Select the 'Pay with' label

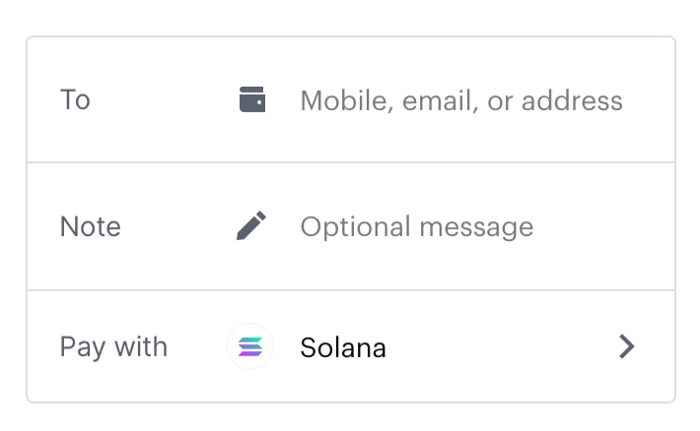click(113, 347)
